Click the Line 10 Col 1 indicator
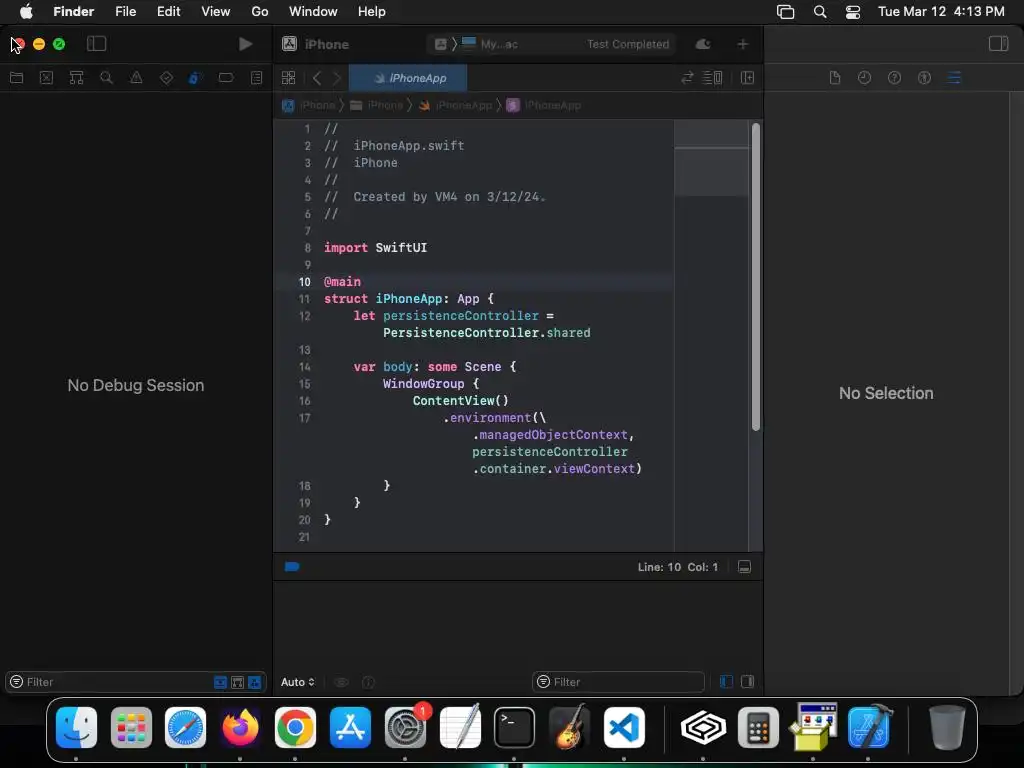 click(x=677, y=567)
